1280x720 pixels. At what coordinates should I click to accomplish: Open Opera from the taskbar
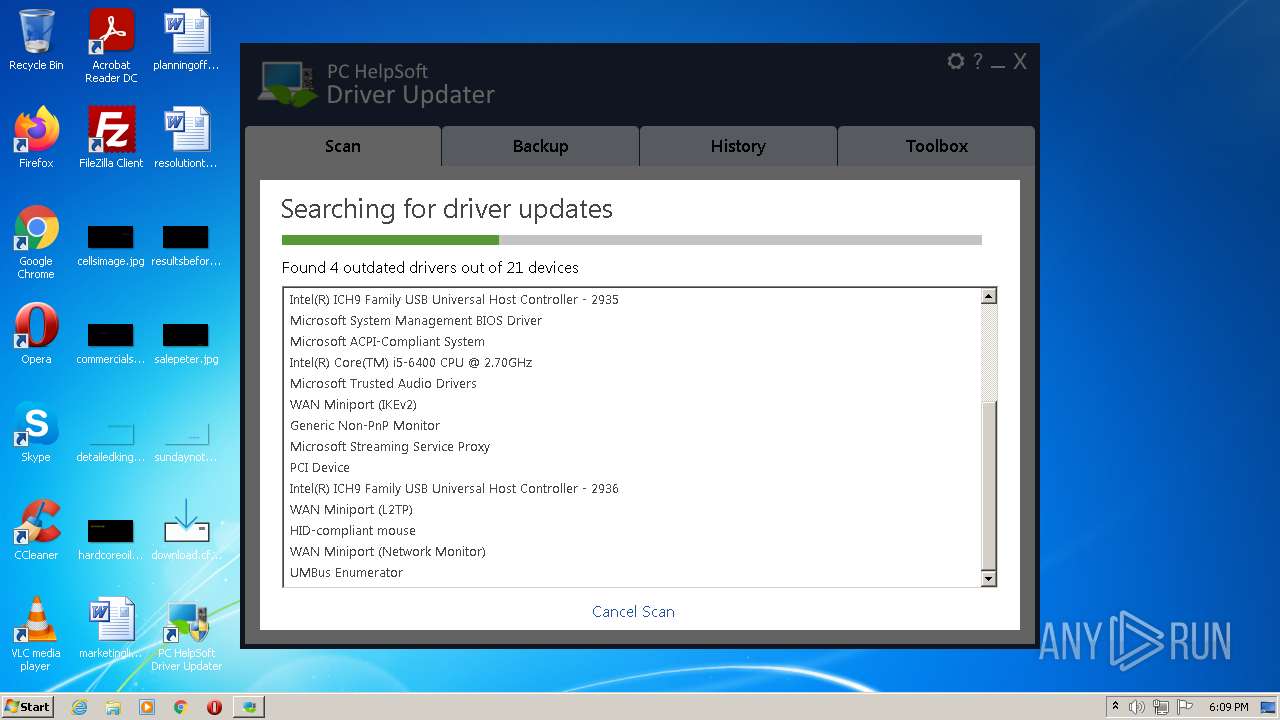214,707
